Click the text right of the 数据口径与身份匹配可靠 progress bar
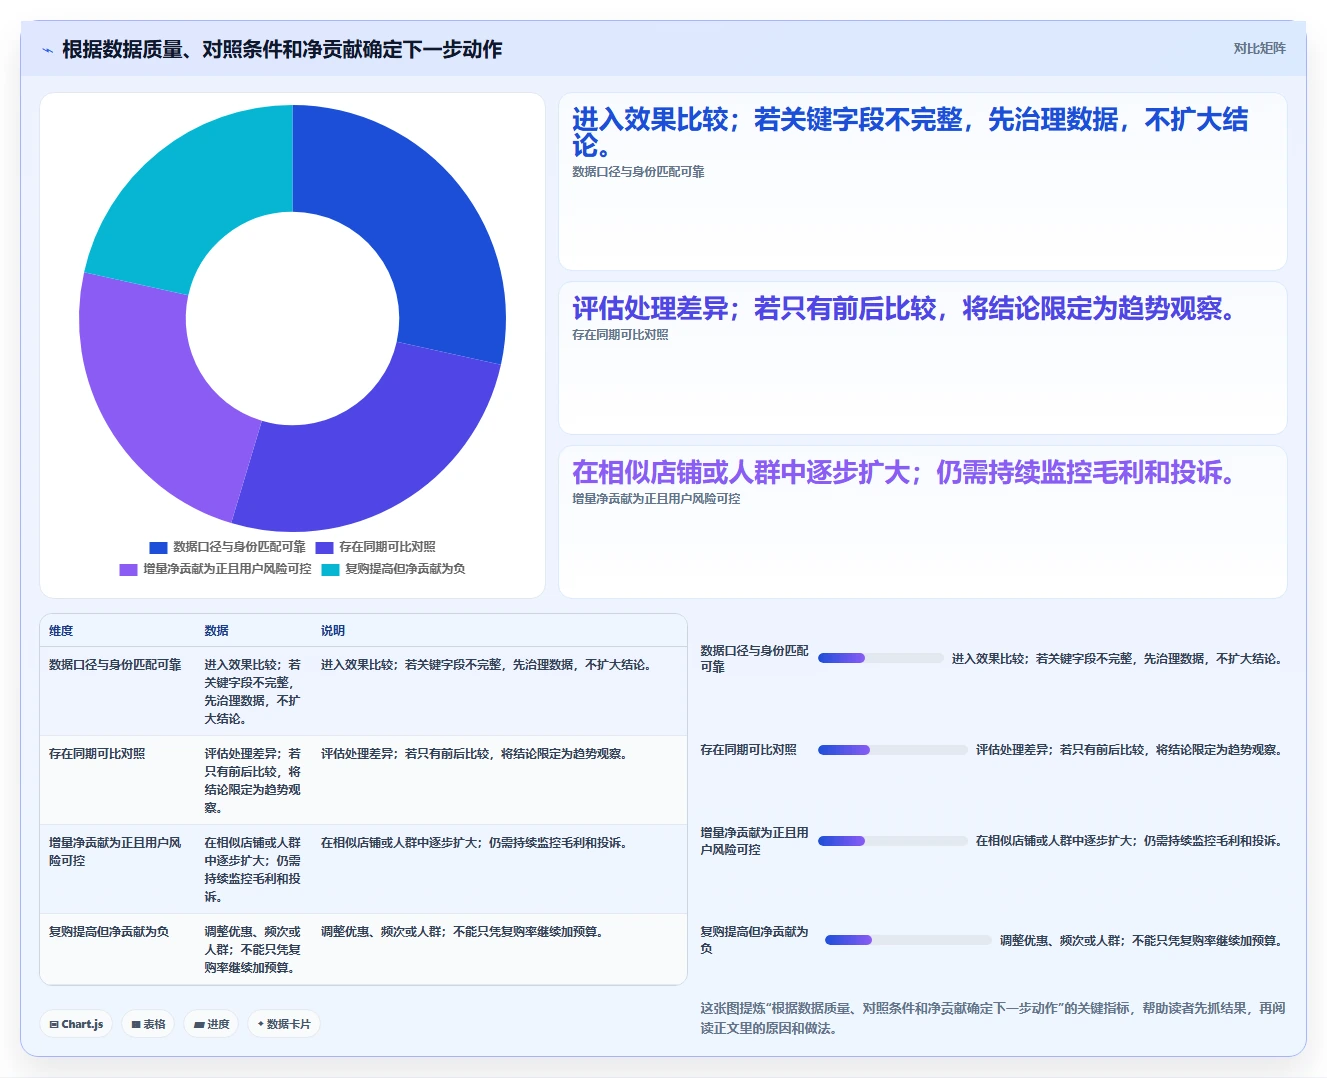Viewport: 1327px width, 1078px height. [x=1117, y=659]
